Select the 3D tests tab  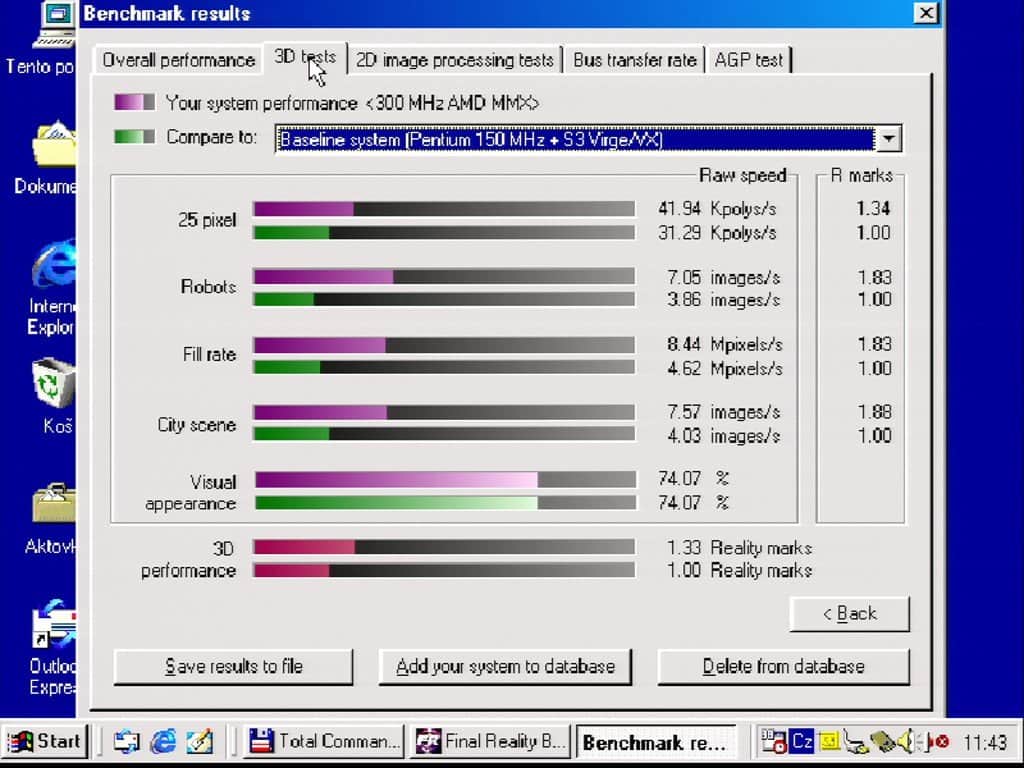[x=305, y=57]
